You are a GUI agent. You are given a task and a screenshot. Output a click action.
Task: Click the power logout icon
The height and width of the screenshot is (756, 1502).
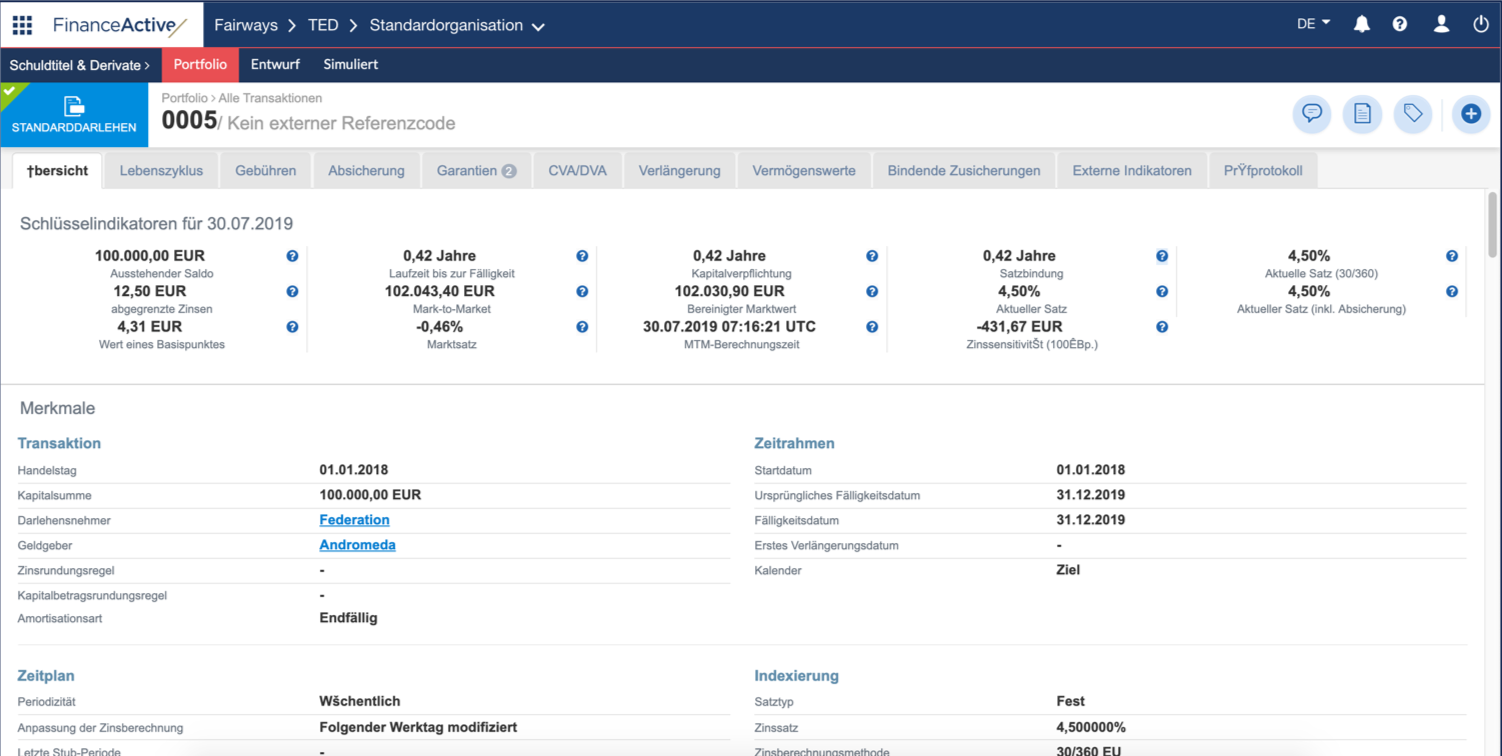click(x=1480, y=24)
